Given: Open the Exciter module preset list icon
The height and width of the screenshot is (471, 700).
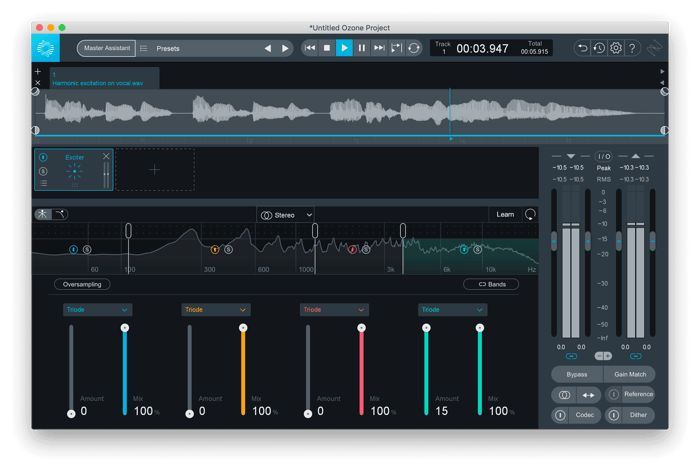Looking at the screenshot, I should [43, 183].
